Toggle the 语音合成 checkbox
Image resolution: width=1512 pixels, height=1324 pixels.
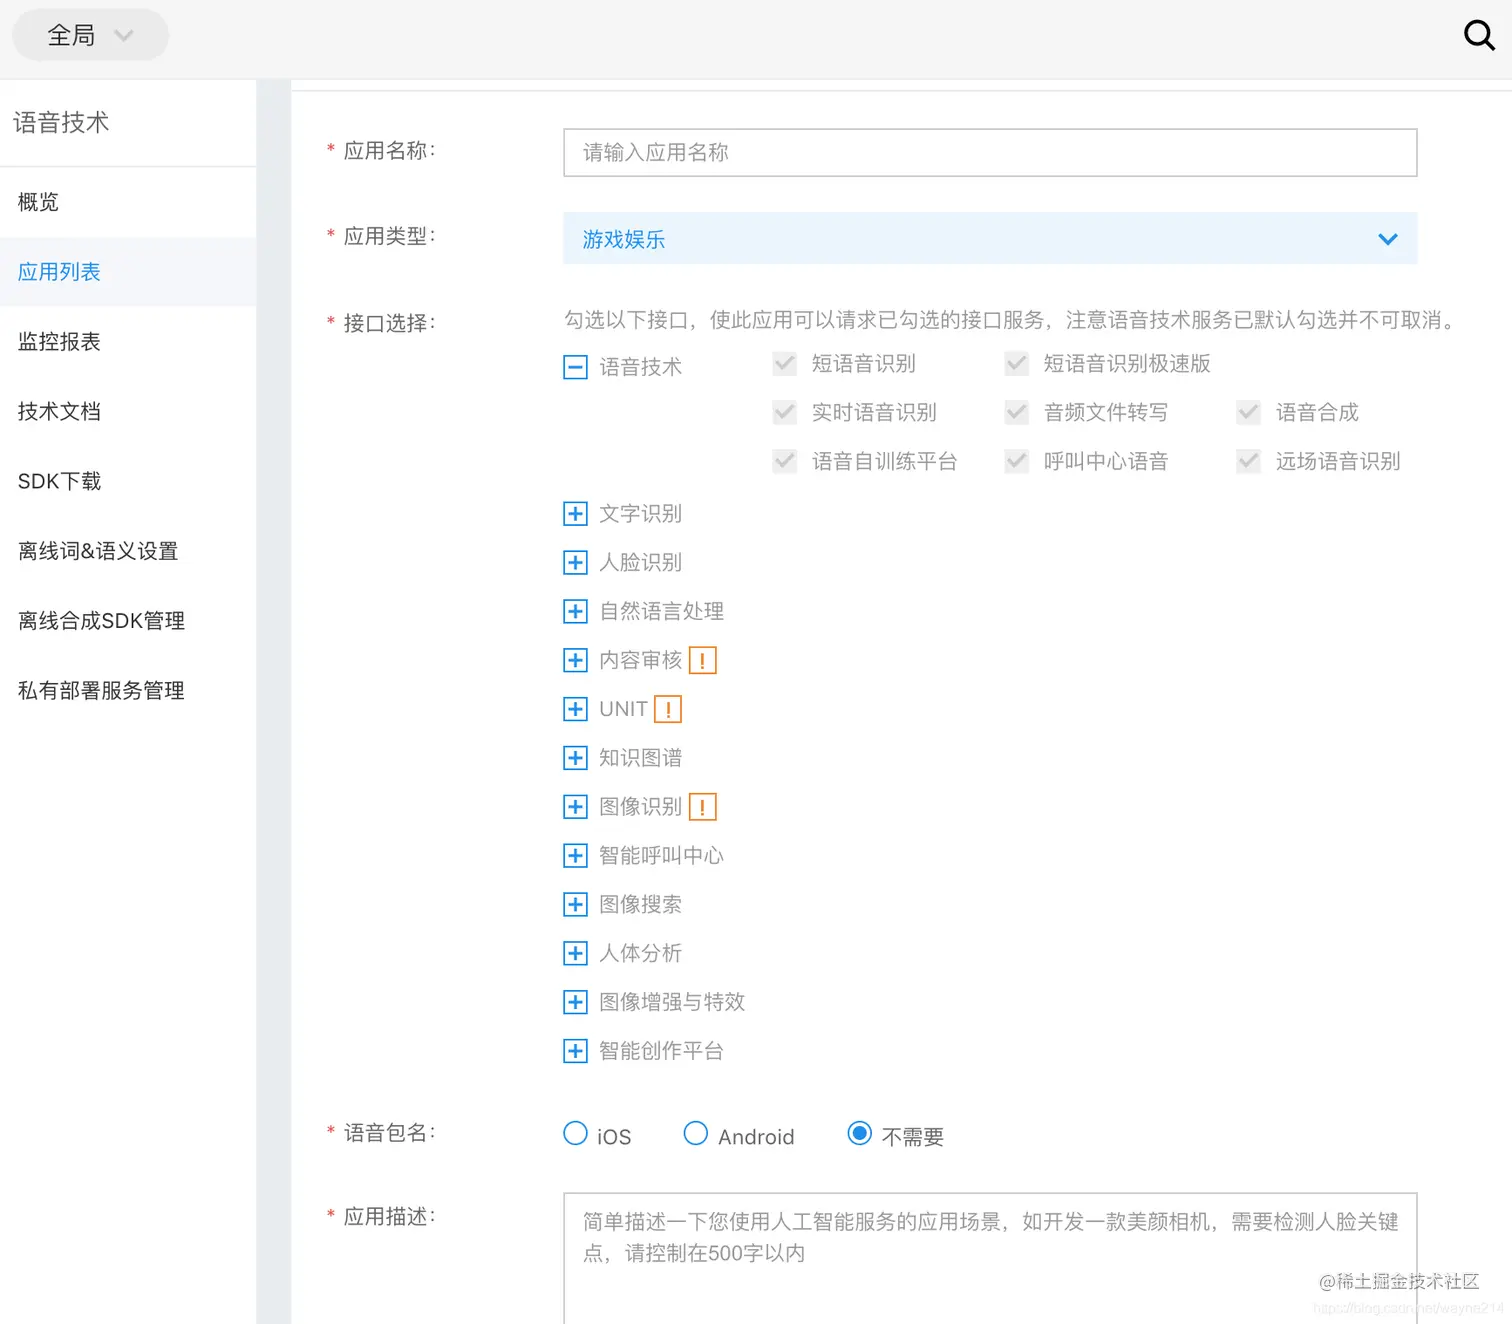pyautogui.click(x=1248, y=411)
